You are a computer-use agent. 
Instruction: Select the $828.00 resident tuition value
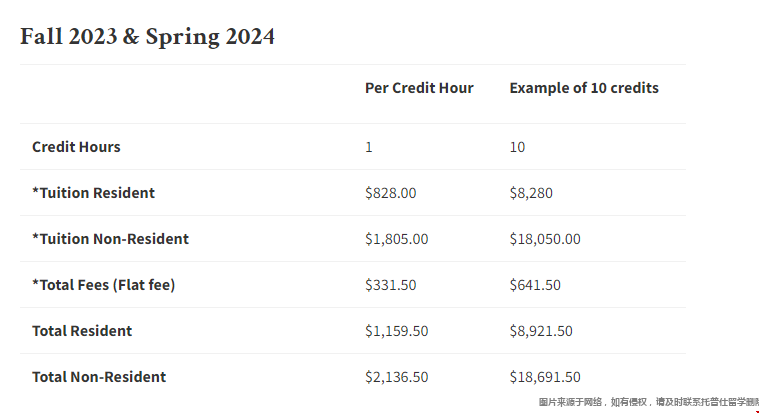coord(391,193)
